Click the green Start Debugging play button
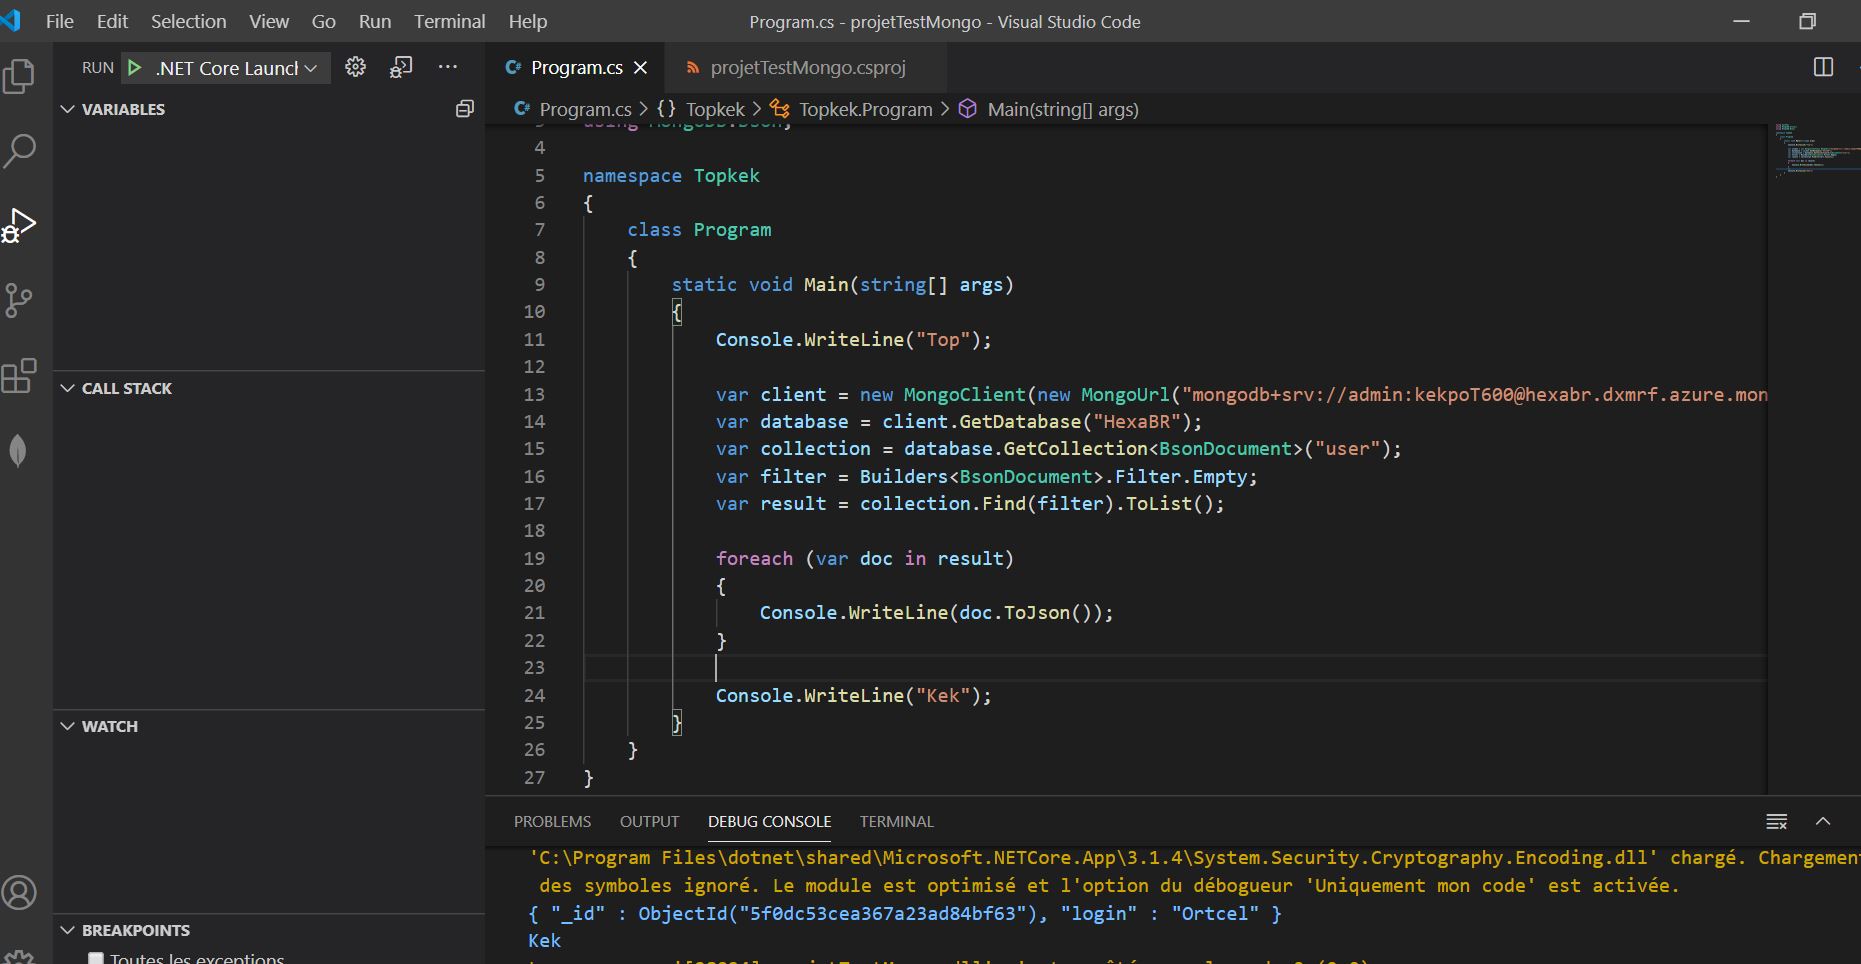Screen dimensions: 1861x964 click(x=134, y=68)
